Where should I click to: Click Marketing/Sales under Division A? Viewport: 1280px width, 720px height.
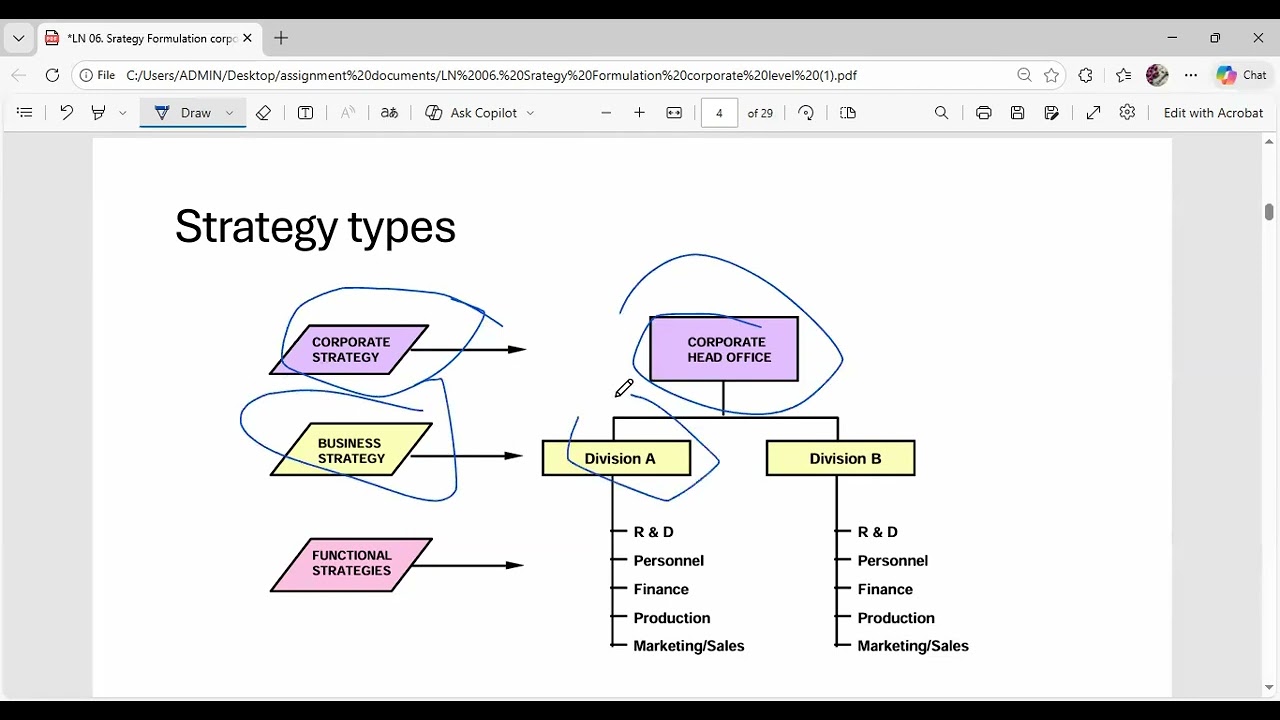coord(689,646)
